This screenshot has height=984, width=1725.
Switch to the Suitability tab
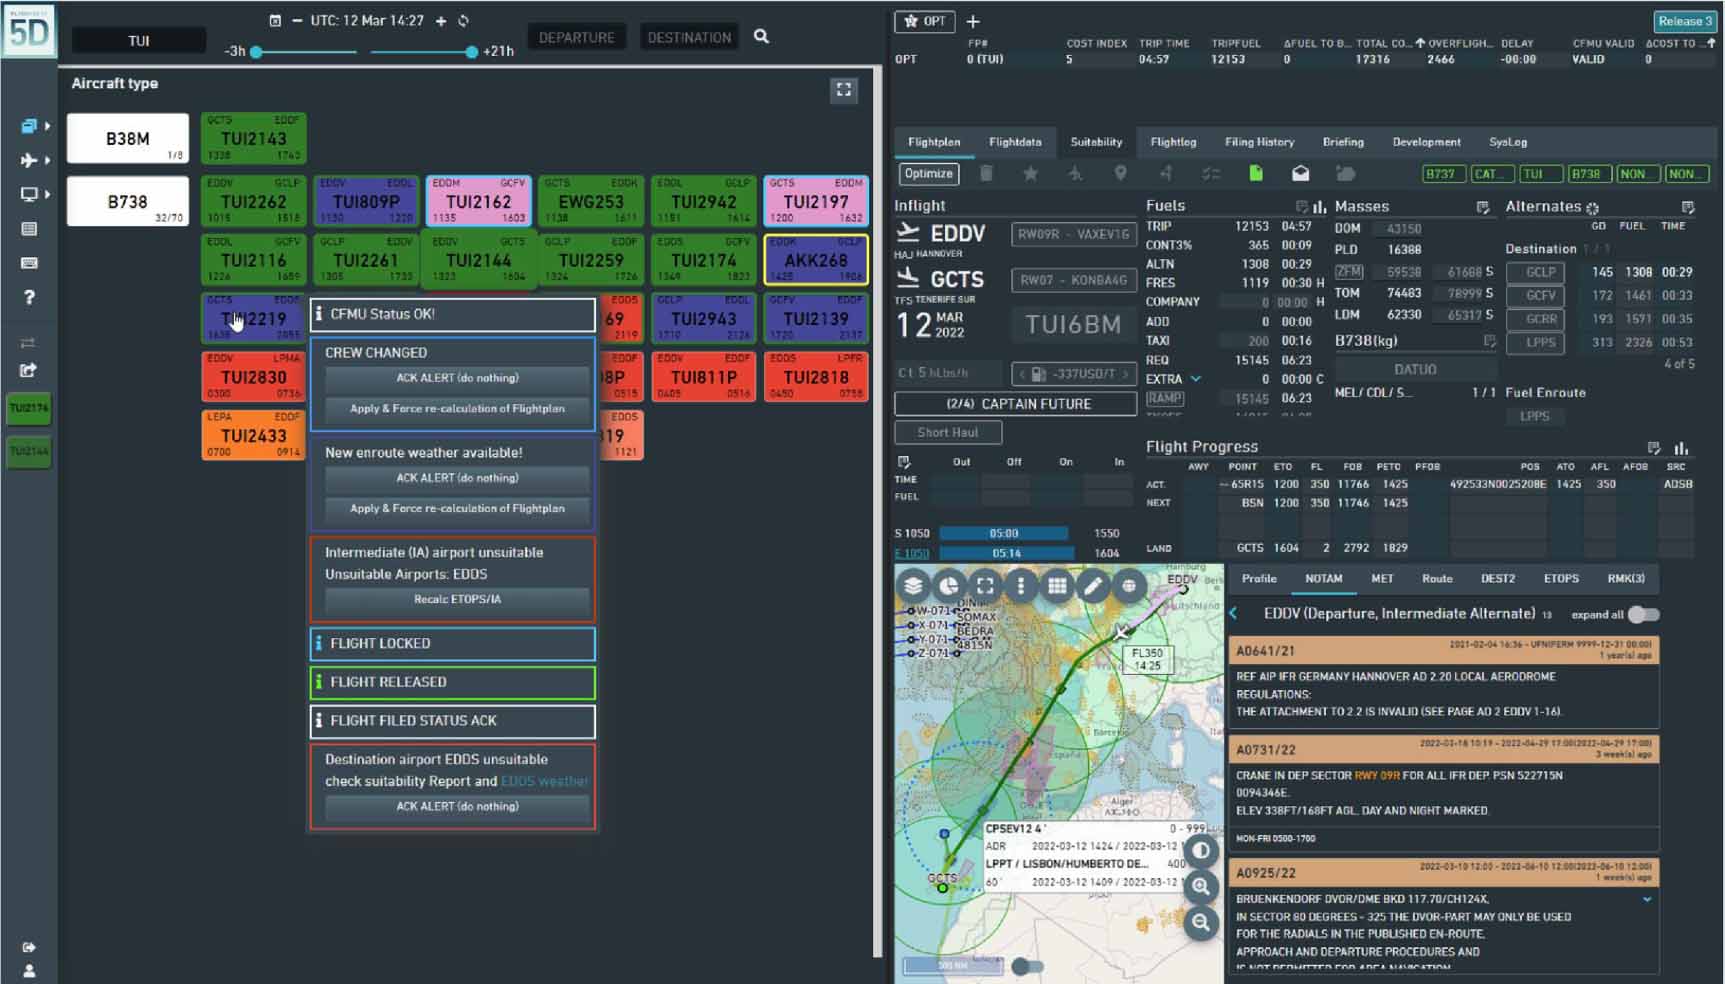tap(1096, 142)
